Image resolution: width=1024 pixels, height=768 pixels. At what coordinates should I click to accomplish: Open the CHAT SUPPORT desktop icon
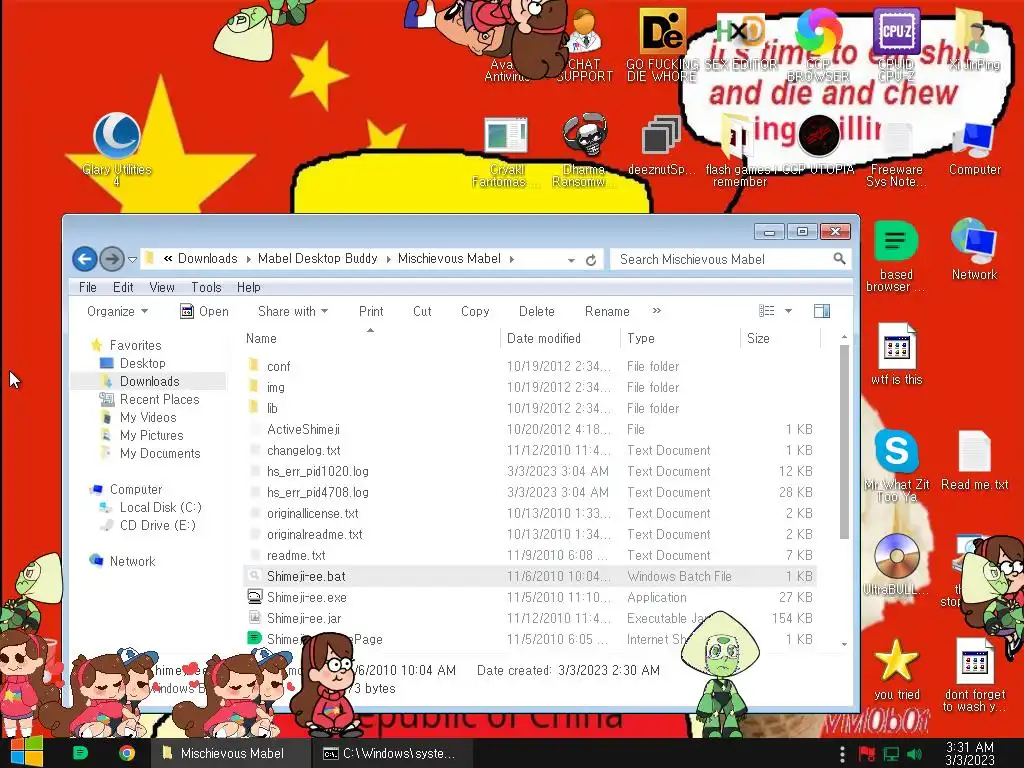[x=584, y=46]
